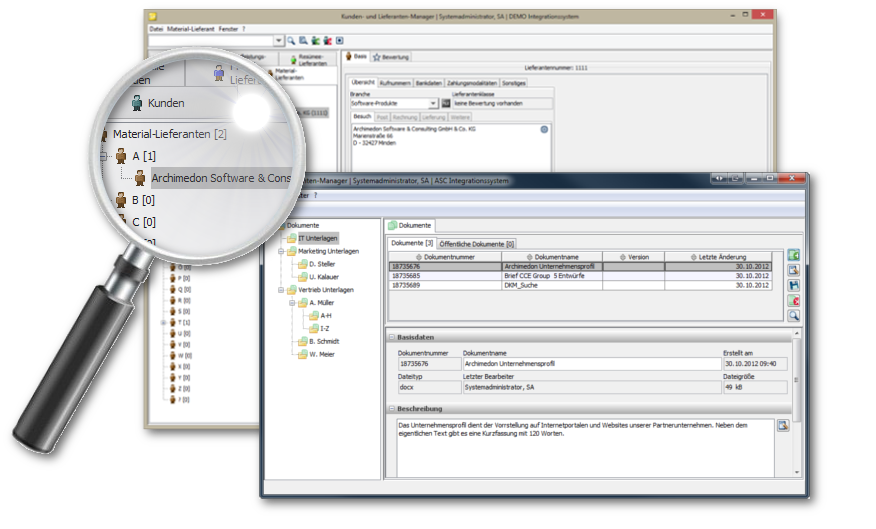876x529 pixels.
Task: Select row Brief CCE Group 5 Entwürfe
Action: [x=580, y=276]
